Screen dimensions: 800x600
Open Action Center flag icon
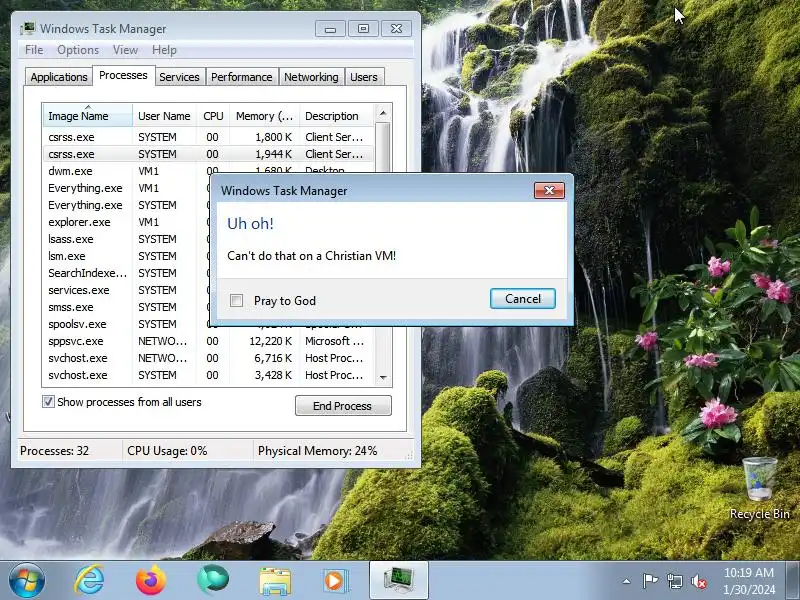650,581
